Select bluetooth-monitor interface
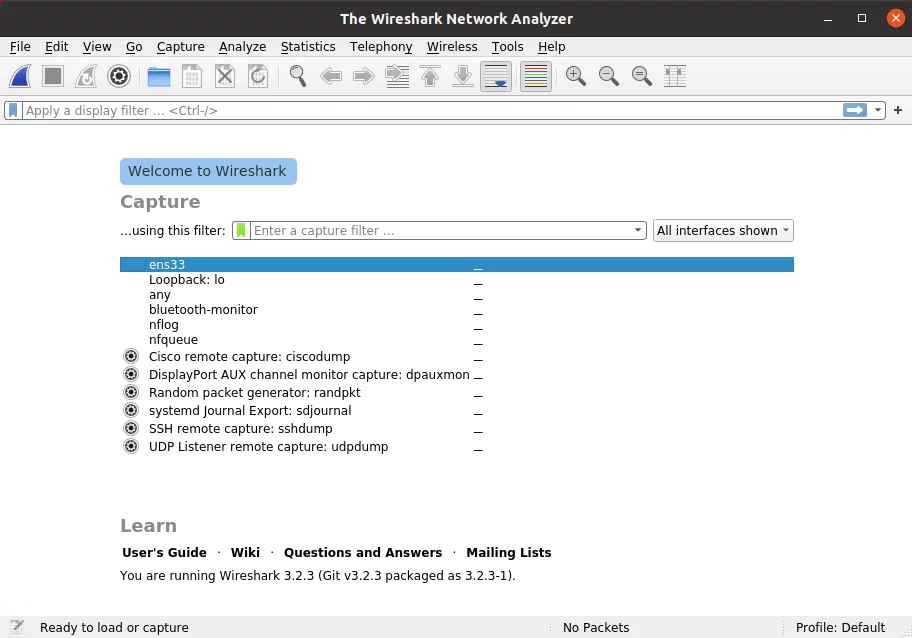 [x=457, y=310]
